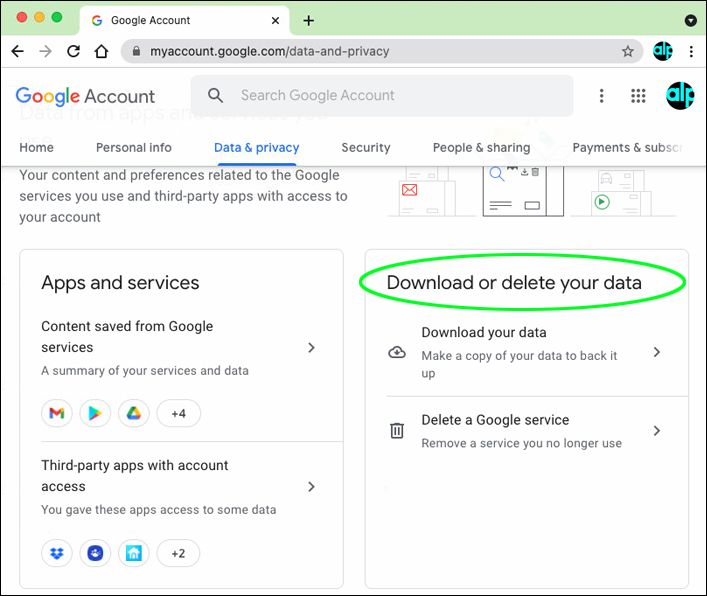Switch to the Security tab

[x=366, y=147]
